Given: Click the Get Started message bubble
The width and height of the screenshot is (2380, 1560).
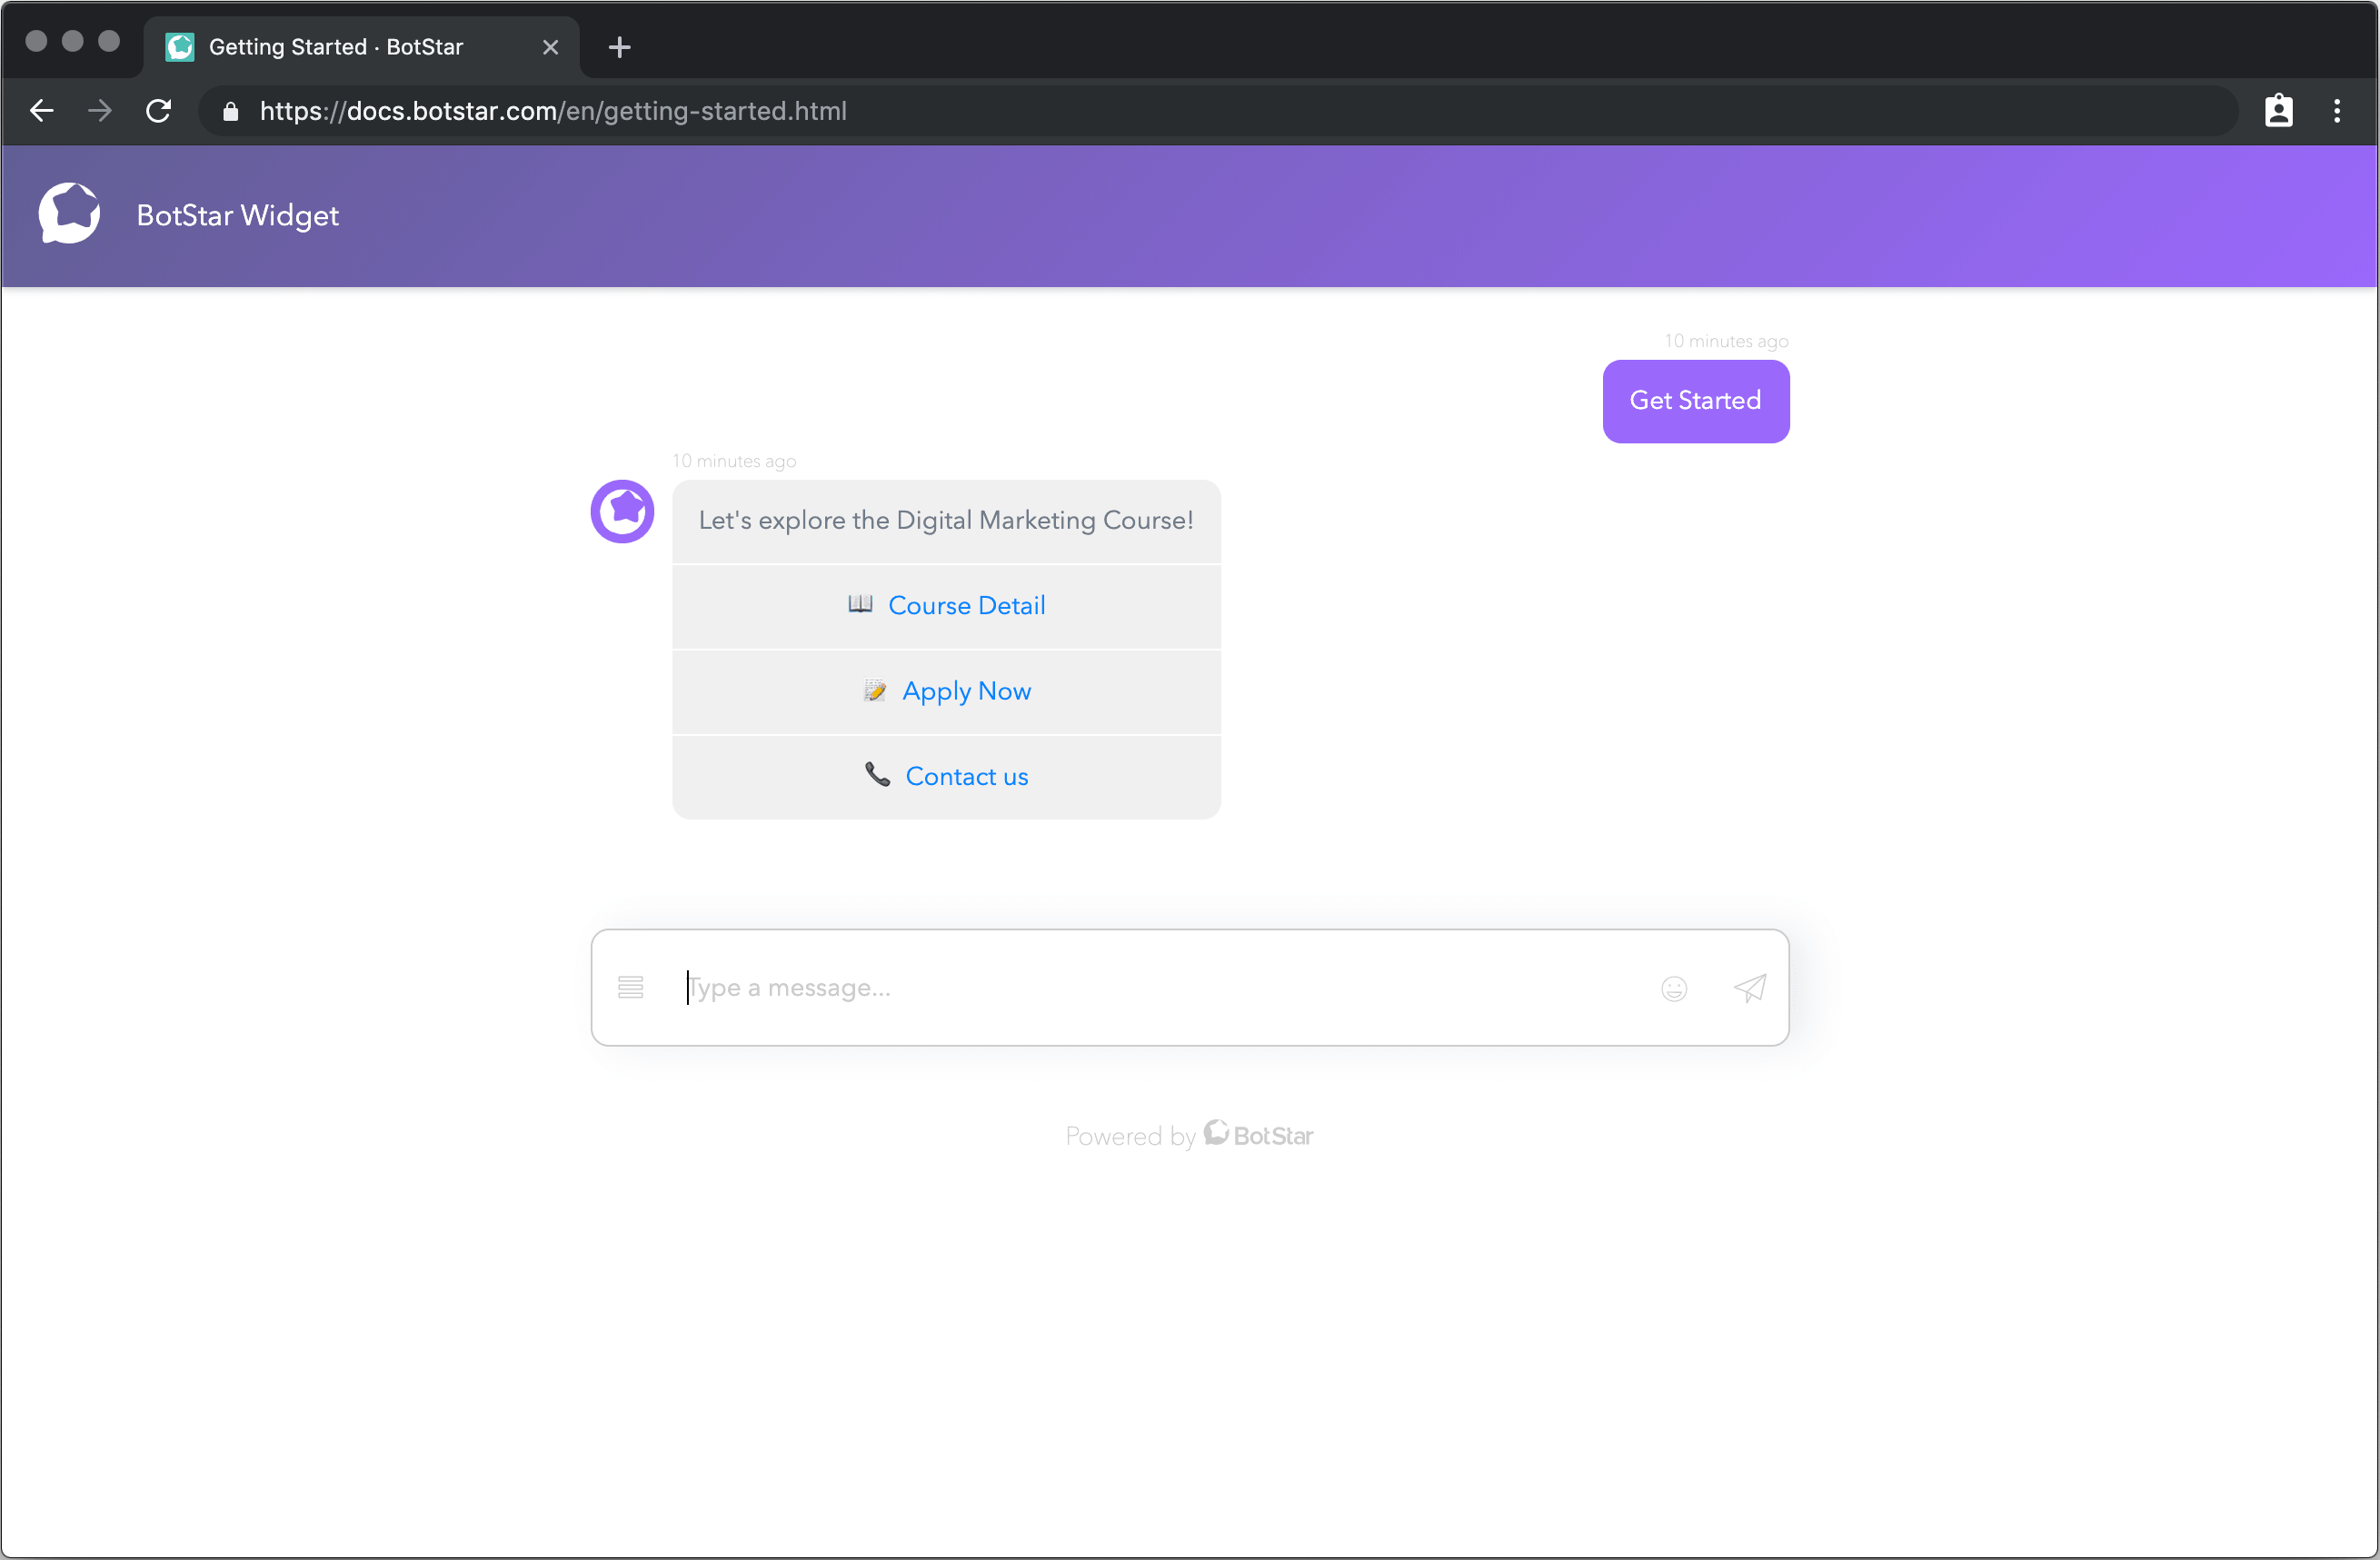Looking at the screenshot, I should [x=1696, y=401].
